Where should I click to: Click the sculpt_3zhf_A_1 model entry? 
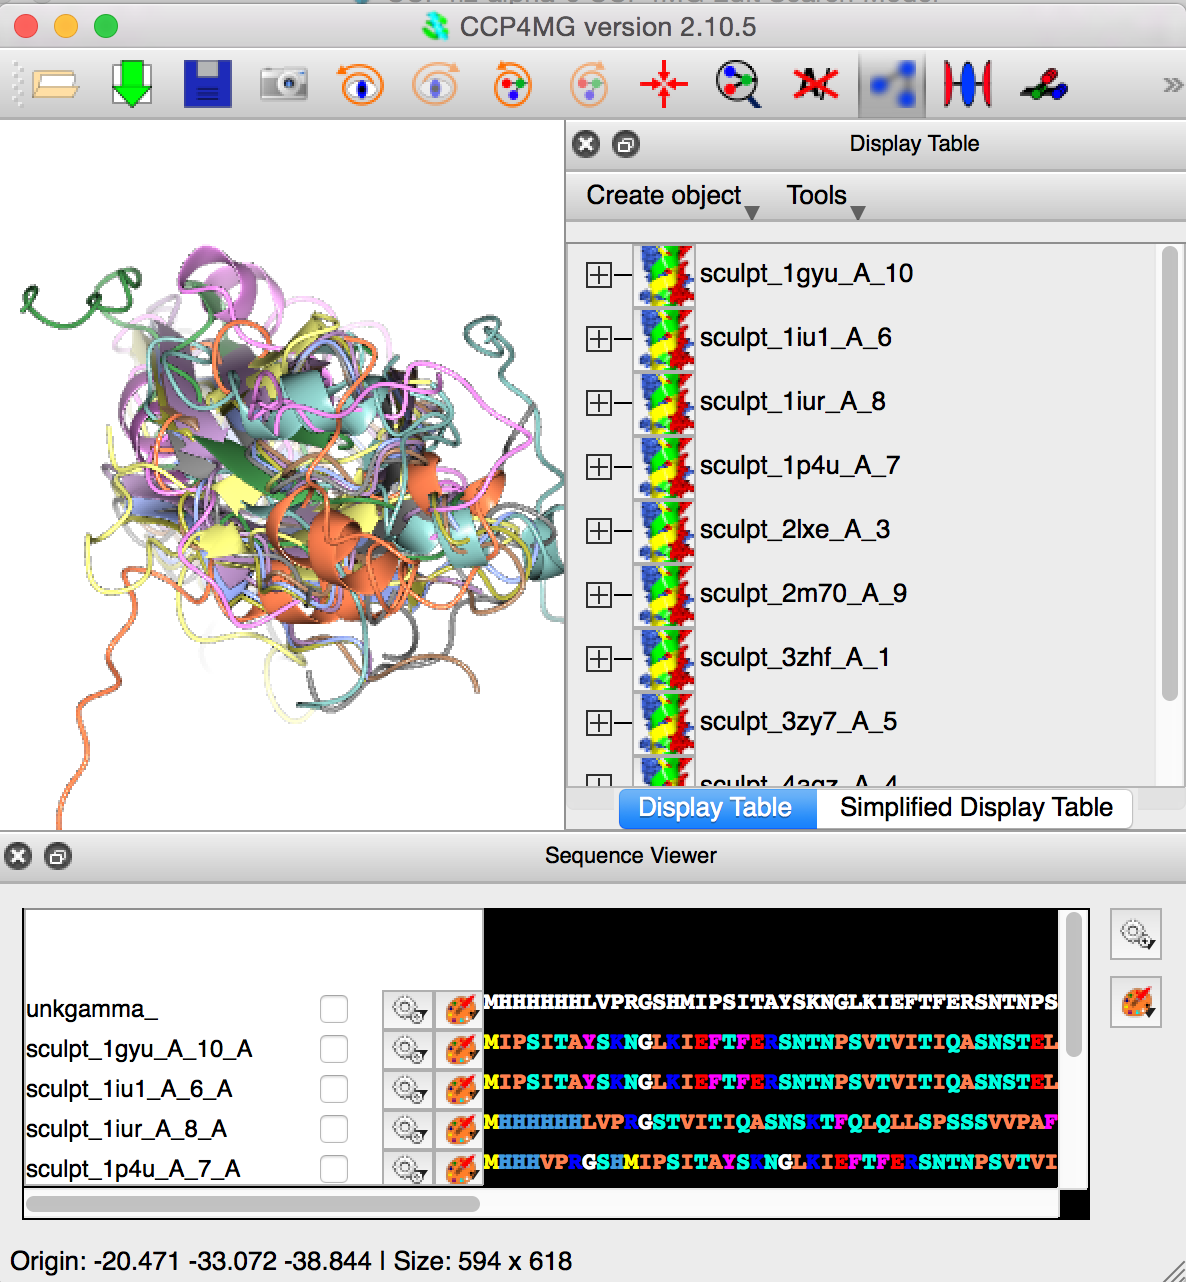click(794, 658)
